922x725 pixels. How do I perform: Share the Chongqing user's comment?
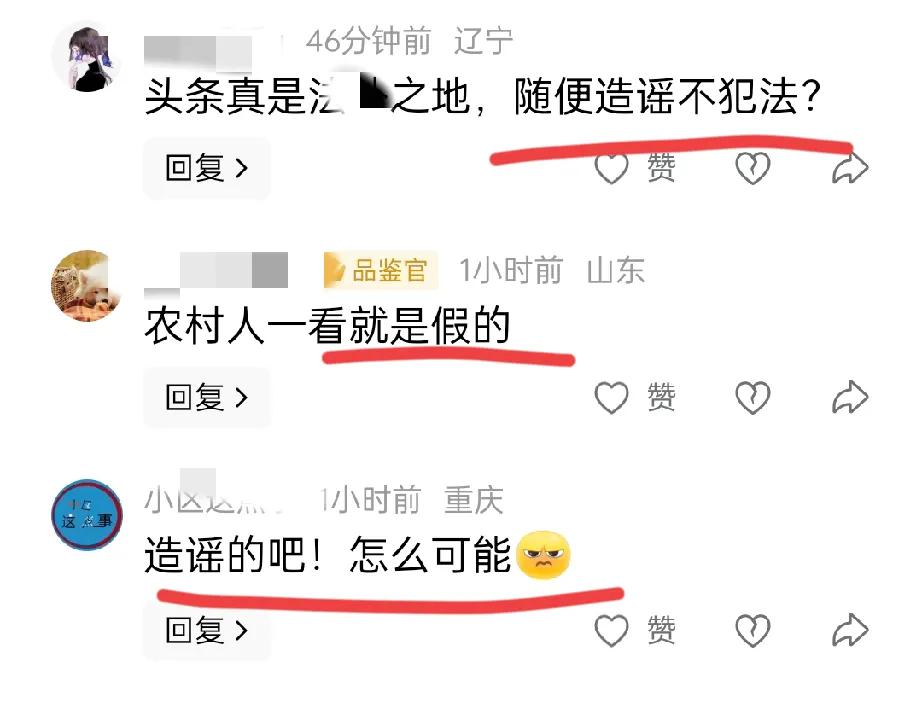[x=850, y=630]
